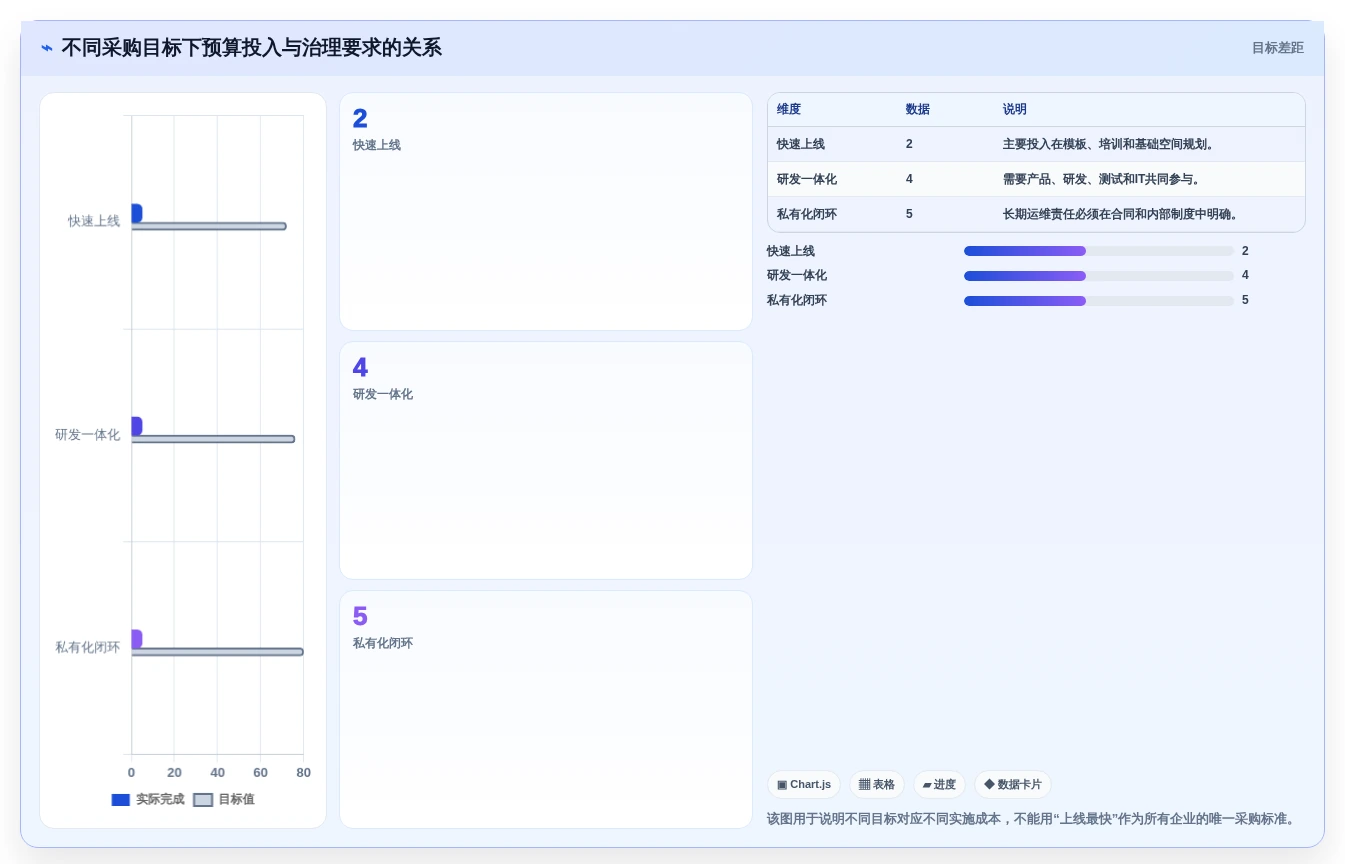Click the 目标差距 label in header
The image size is (1345, 864).
tap(1277, 48)
